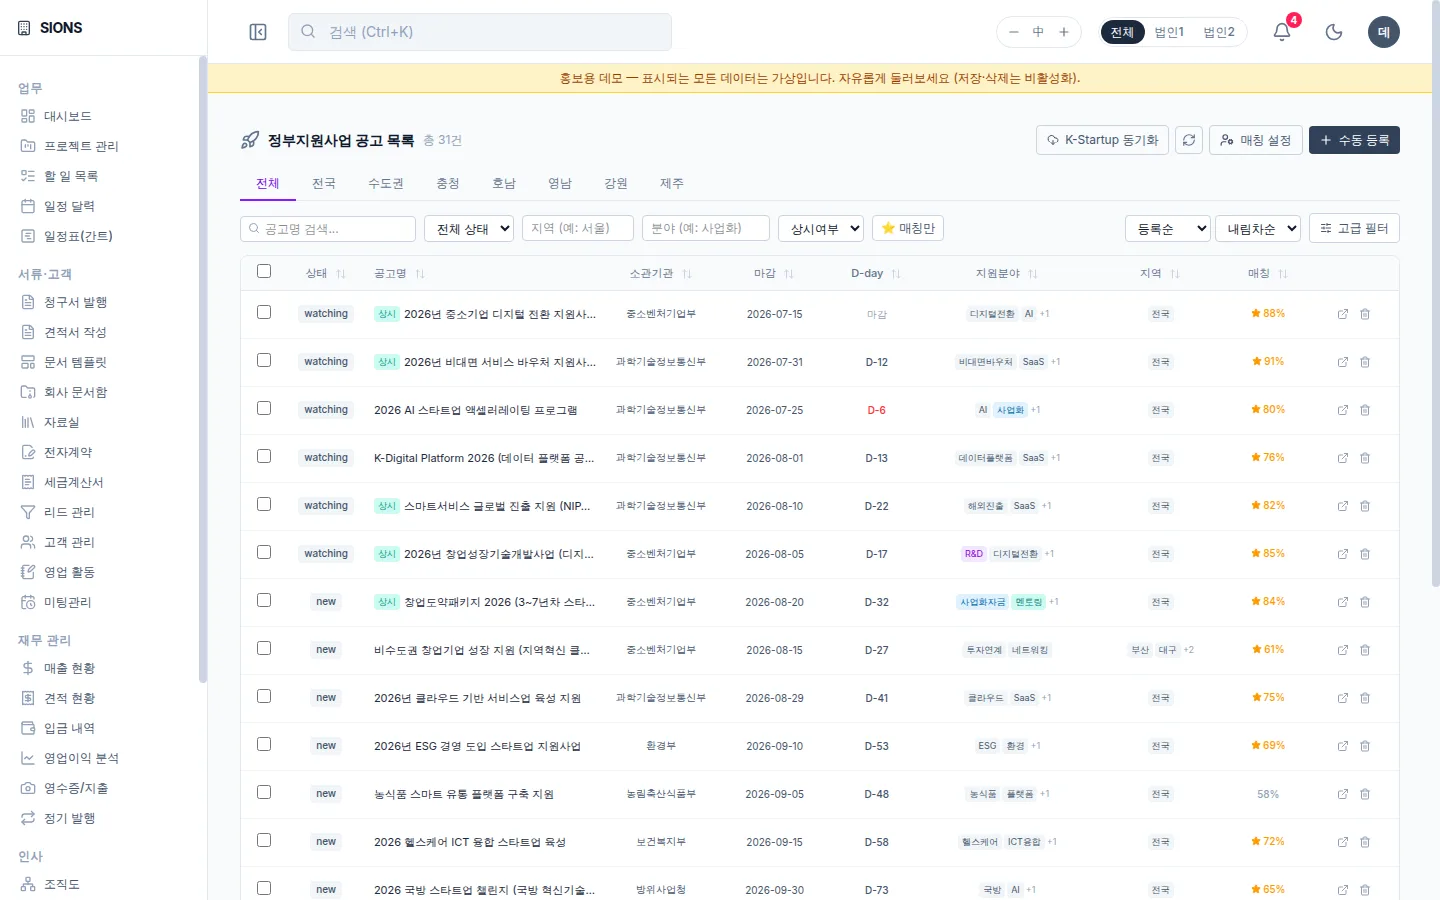
Task: Open the 내림차순 order dropdown
Action: 1258,228
